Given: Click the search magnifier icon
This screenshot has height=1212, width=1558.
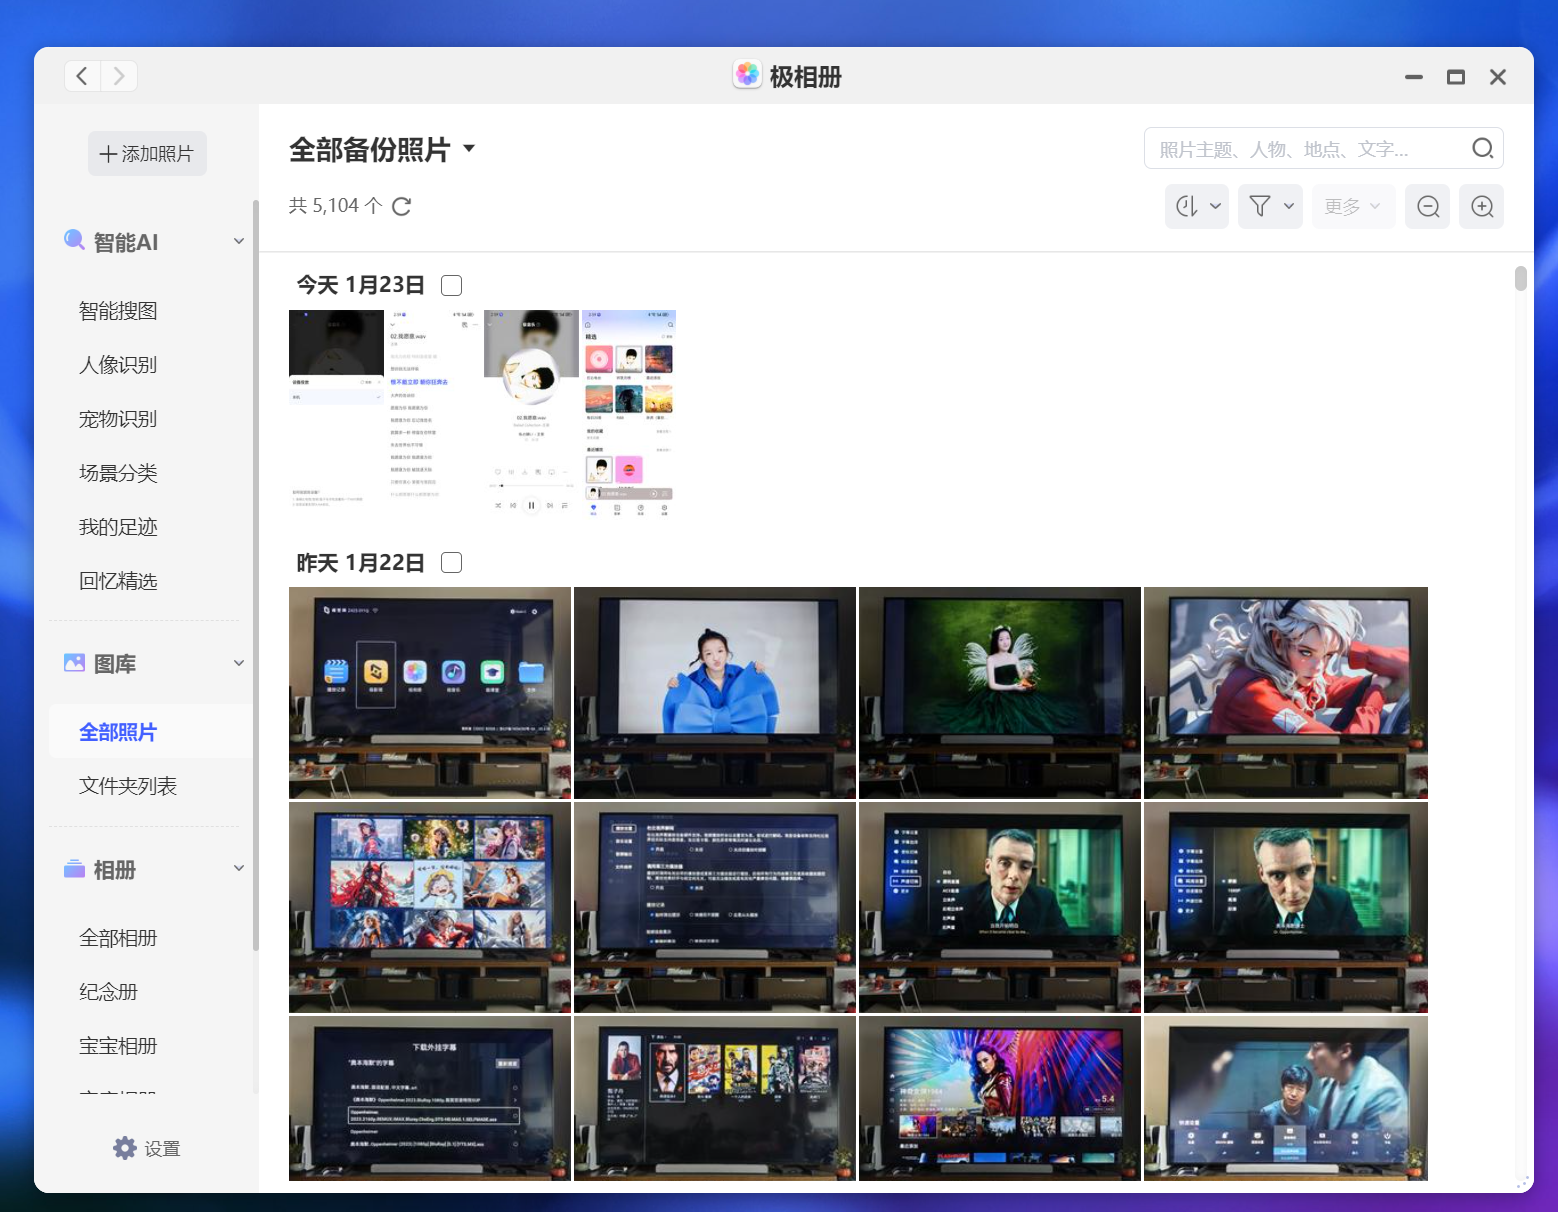Looking at the screenshot, I should pos(1482,149).
